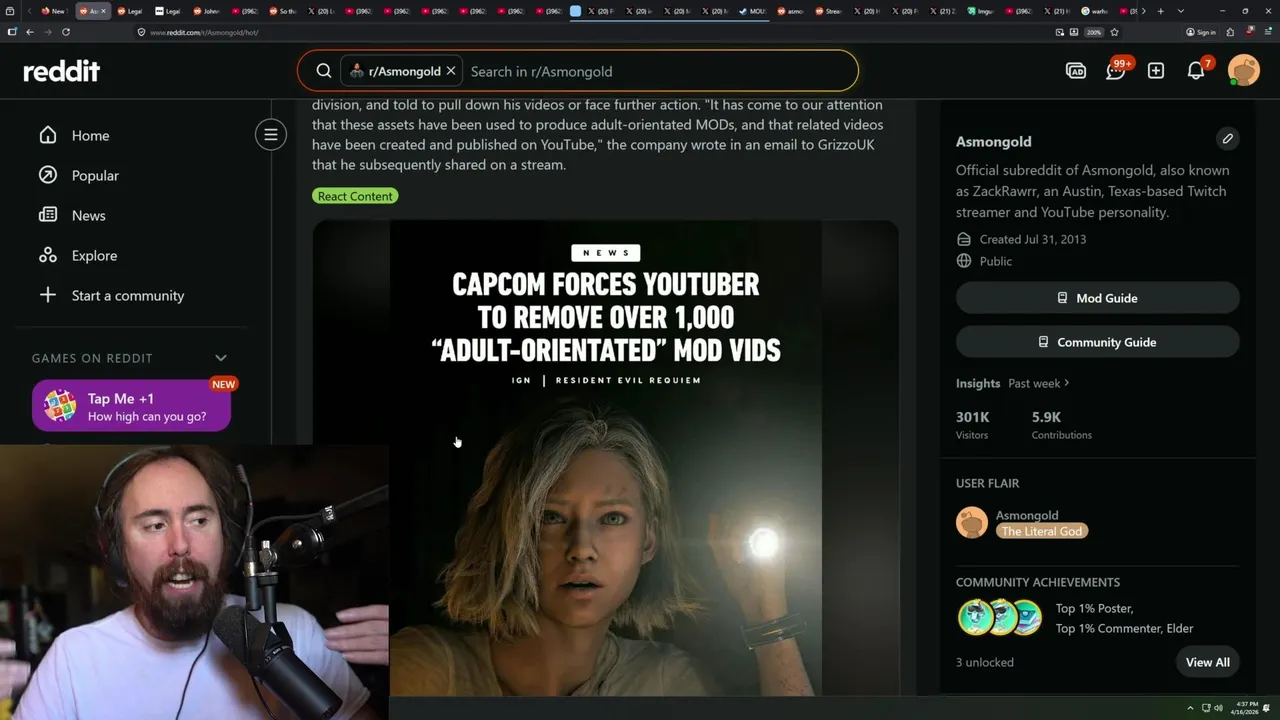Click the 301K Visitors stat
The width and height of the screenshot is (1280, 720).
click(x=972, y=425)
